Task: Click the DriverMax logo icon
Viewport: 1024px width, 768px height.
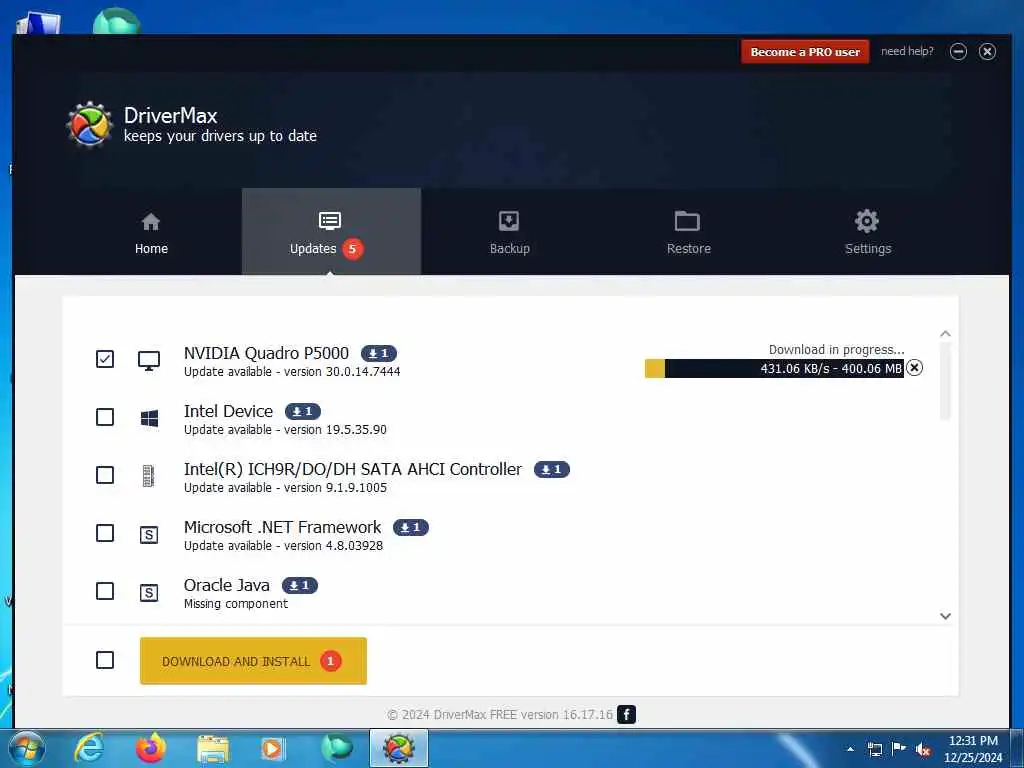Action: [89, 124]
